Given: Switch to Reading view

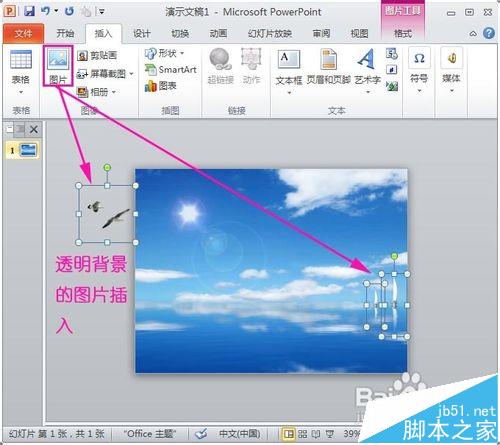Looking at the screenshot, I should tap(316, 434).
